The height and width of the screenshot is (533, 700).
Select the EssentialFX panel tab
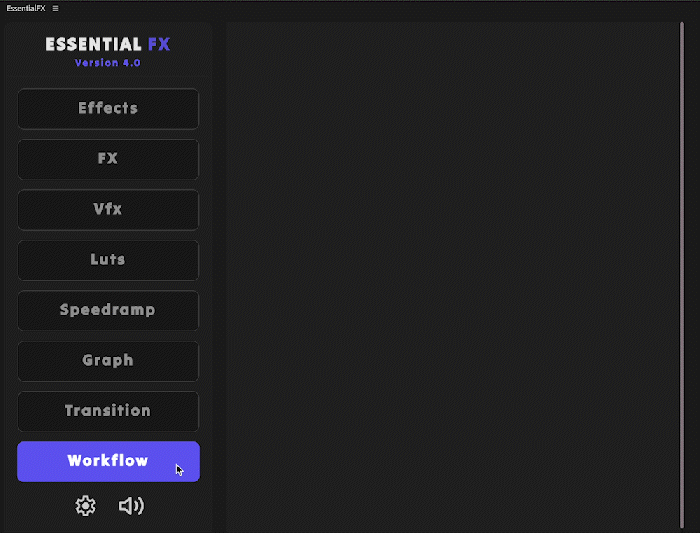[25, 8]
